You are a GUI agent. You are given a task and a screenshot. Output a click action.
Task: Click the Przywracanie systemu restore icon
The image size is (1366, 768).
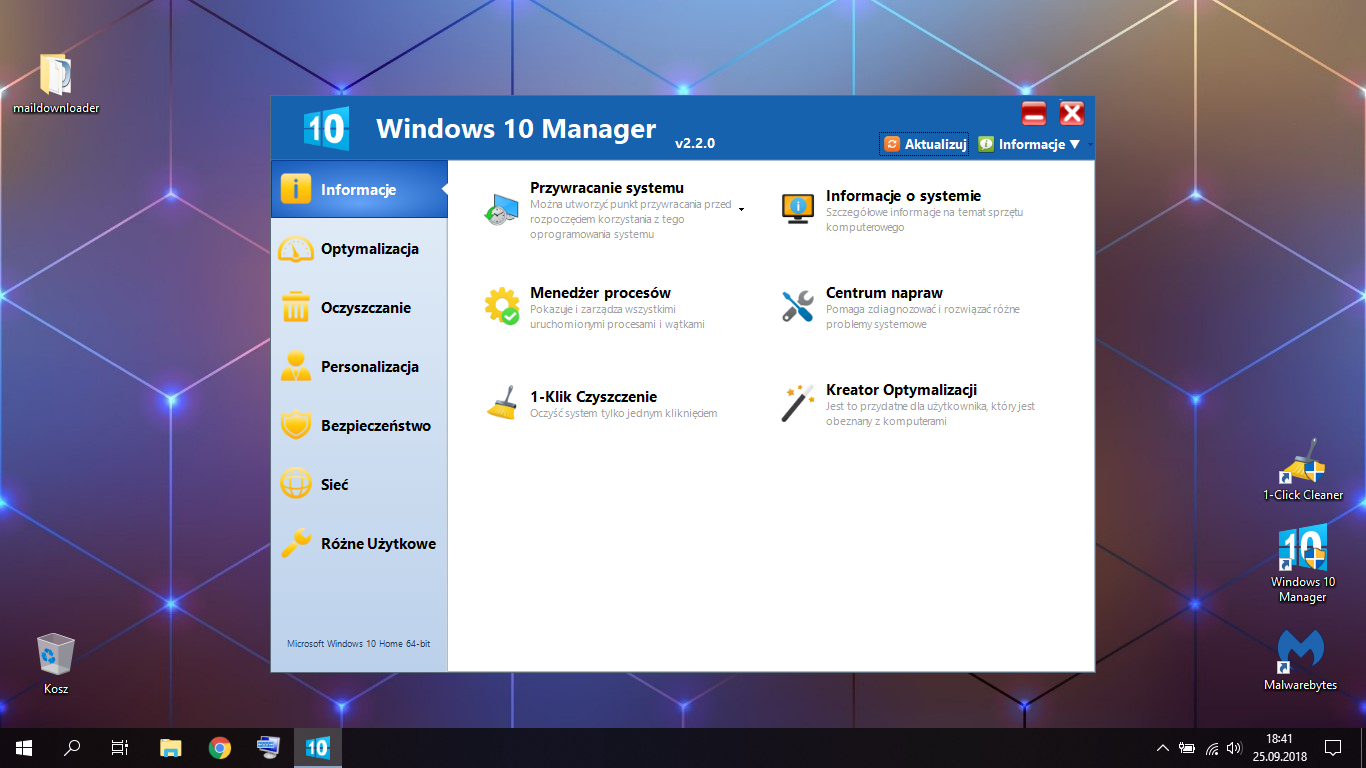tap(501, 210)
